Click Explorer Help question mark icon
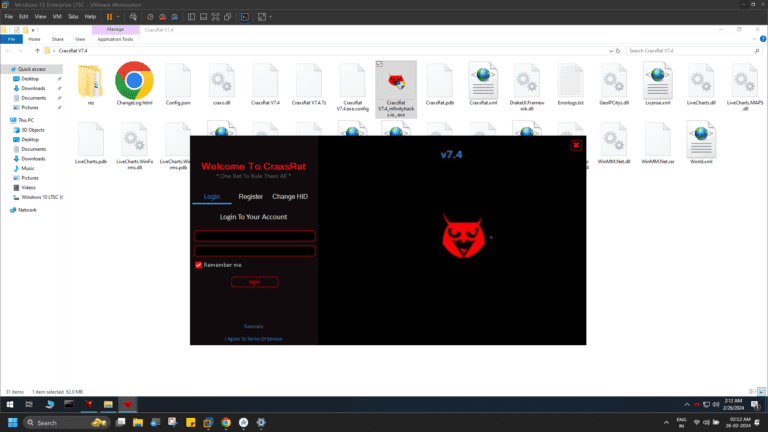 (x=763, y=39)
